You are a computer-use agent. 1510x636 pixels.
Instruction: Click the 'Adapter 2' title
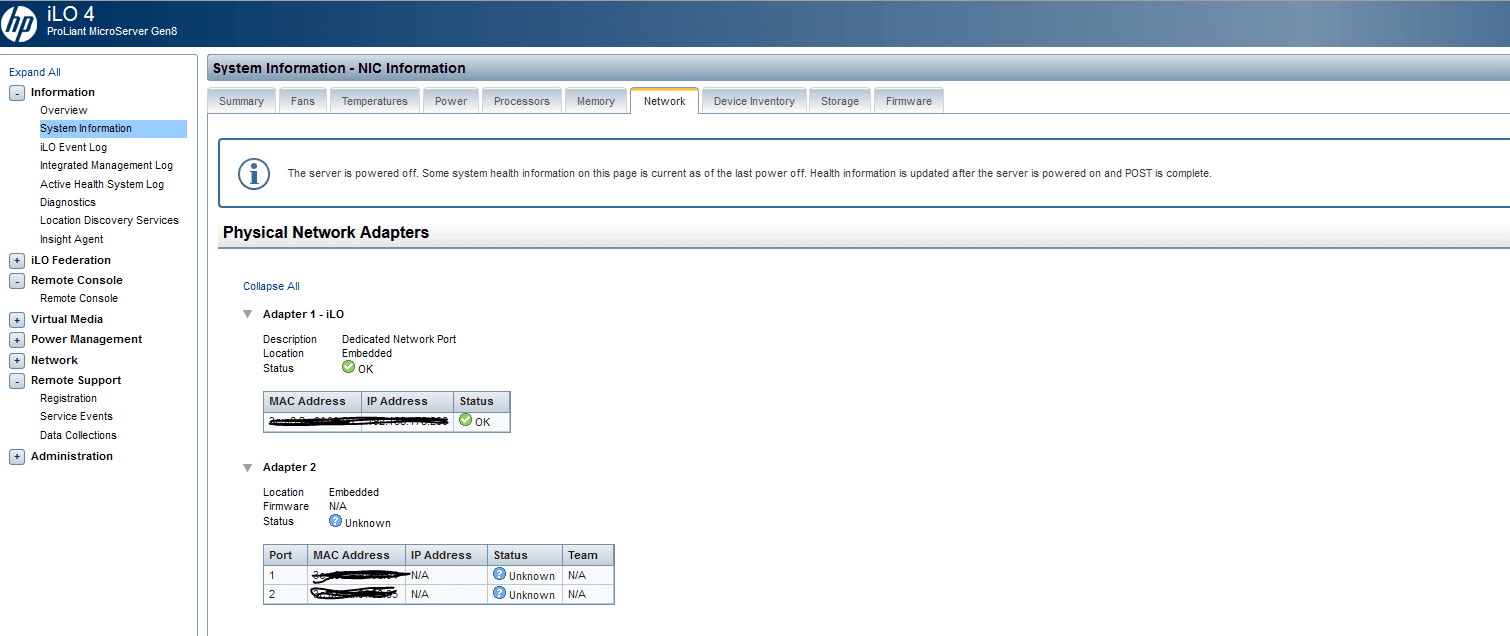(289, 467)
